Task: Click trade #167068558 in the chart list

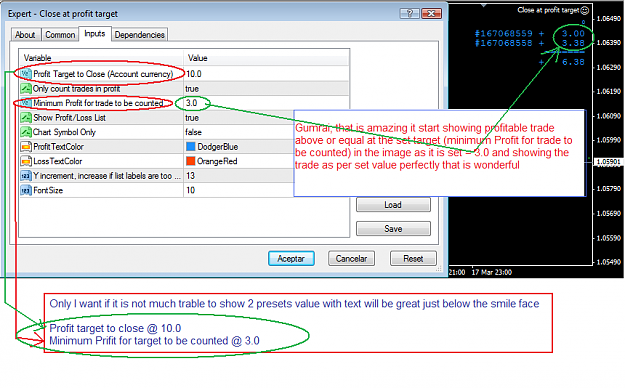Action: point(503,43)
